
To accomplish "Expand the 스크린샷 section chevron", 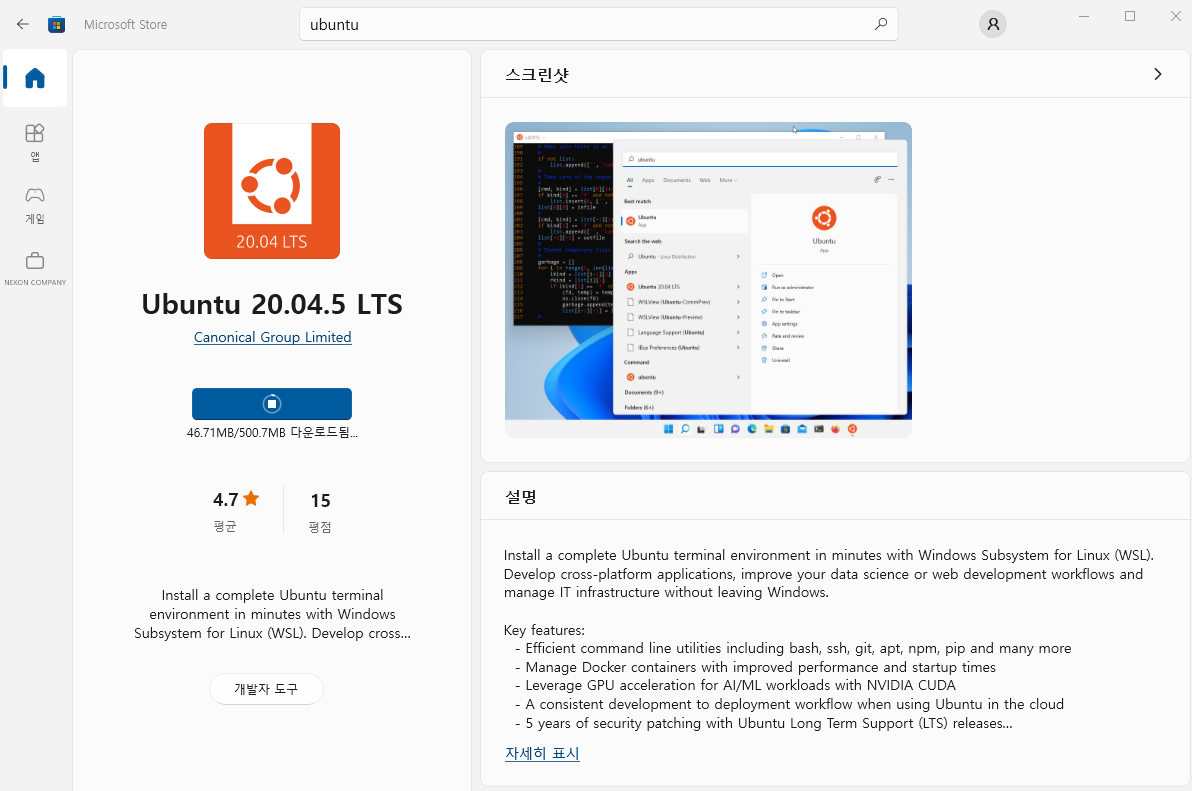I will pos(1158,74).
